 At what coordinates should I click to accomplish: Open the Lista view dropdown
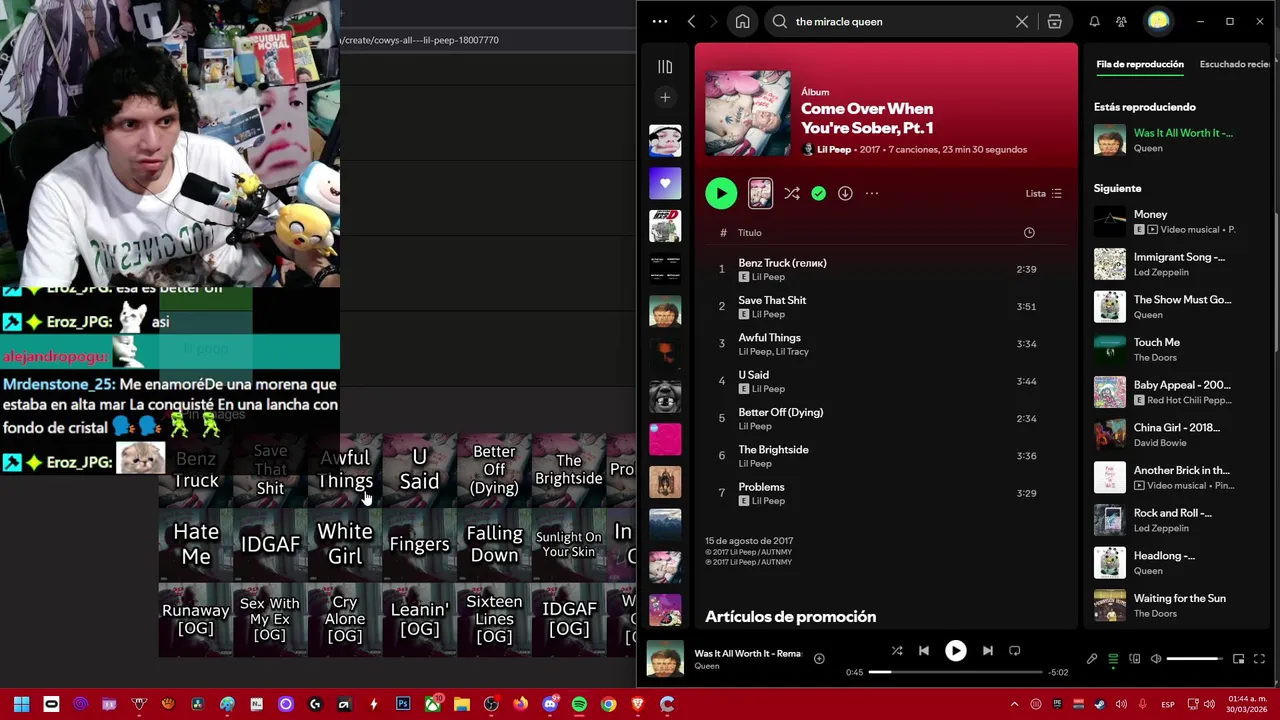coord(1044,193)
